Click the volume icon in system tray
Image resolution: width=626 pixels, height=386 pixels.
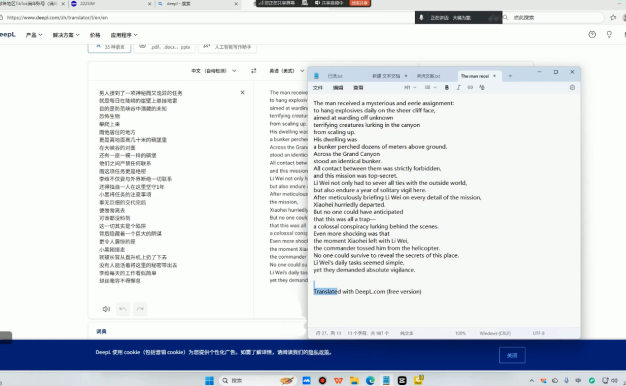pos(614,381)
